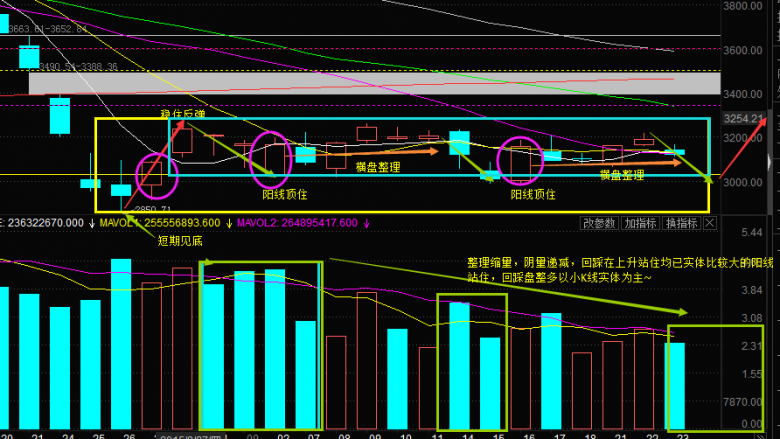Viewport: 780px width, 439px height.
Task: Click the 改参数 button
Action: tap(600, 223)
